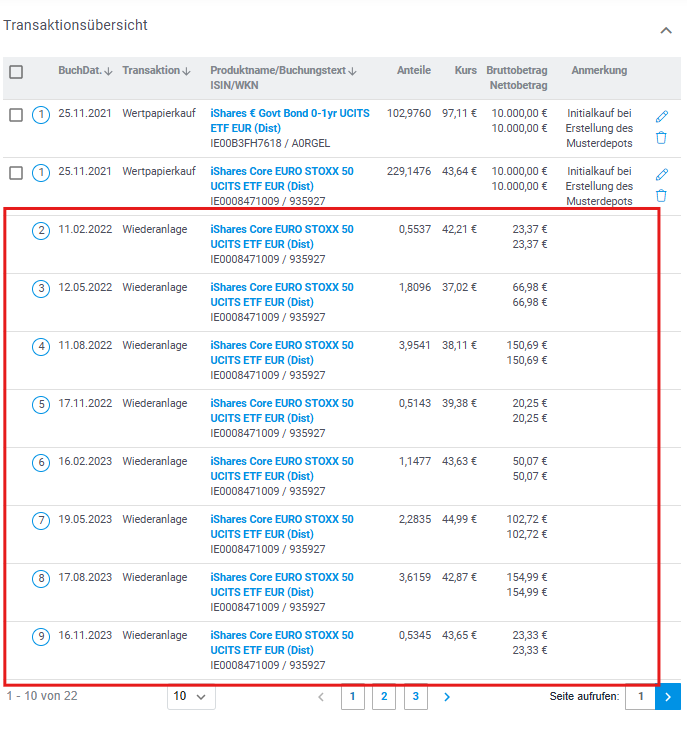The width and height of the screenshot is (687, 729).
Task: Delete the iShares Govt Bond purchase via trash icon
Action: (x=661, y=138)
